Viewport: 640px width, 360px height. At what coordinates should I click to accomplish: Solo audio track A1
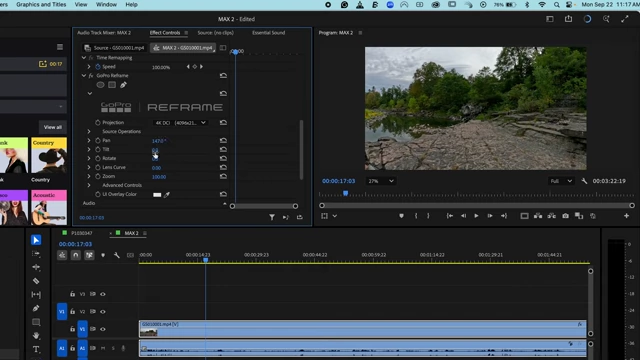113,348
